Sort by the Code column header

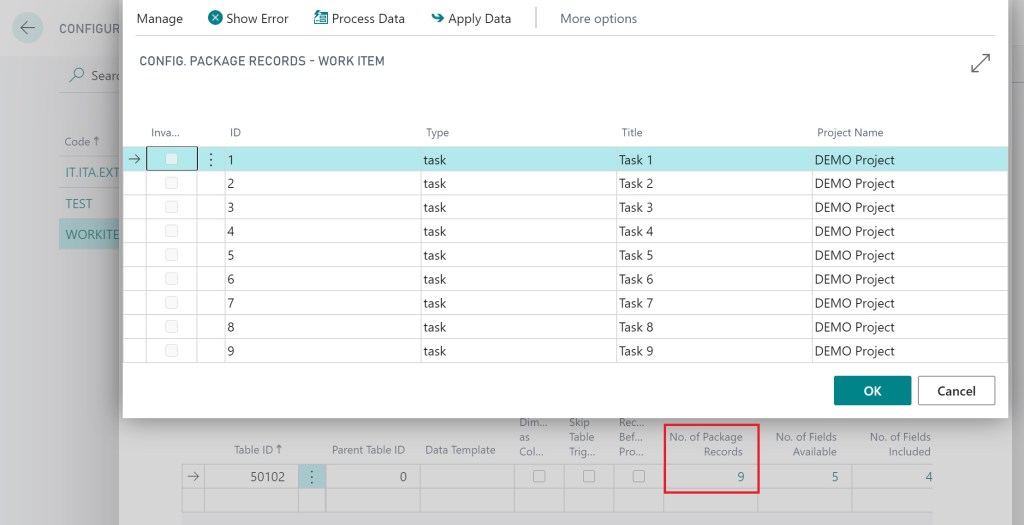[x=82, y=142]
